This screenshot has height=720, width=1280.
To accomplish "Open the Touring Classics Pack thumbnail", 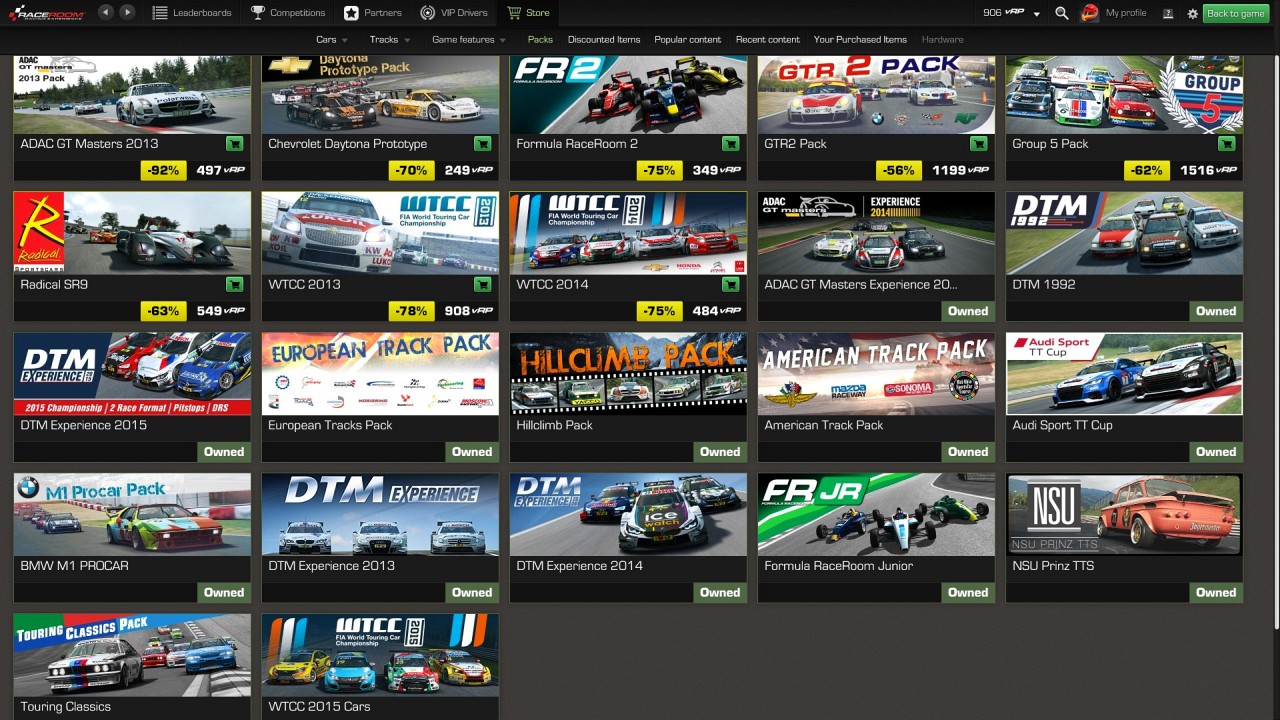I will tap(132, 655).
